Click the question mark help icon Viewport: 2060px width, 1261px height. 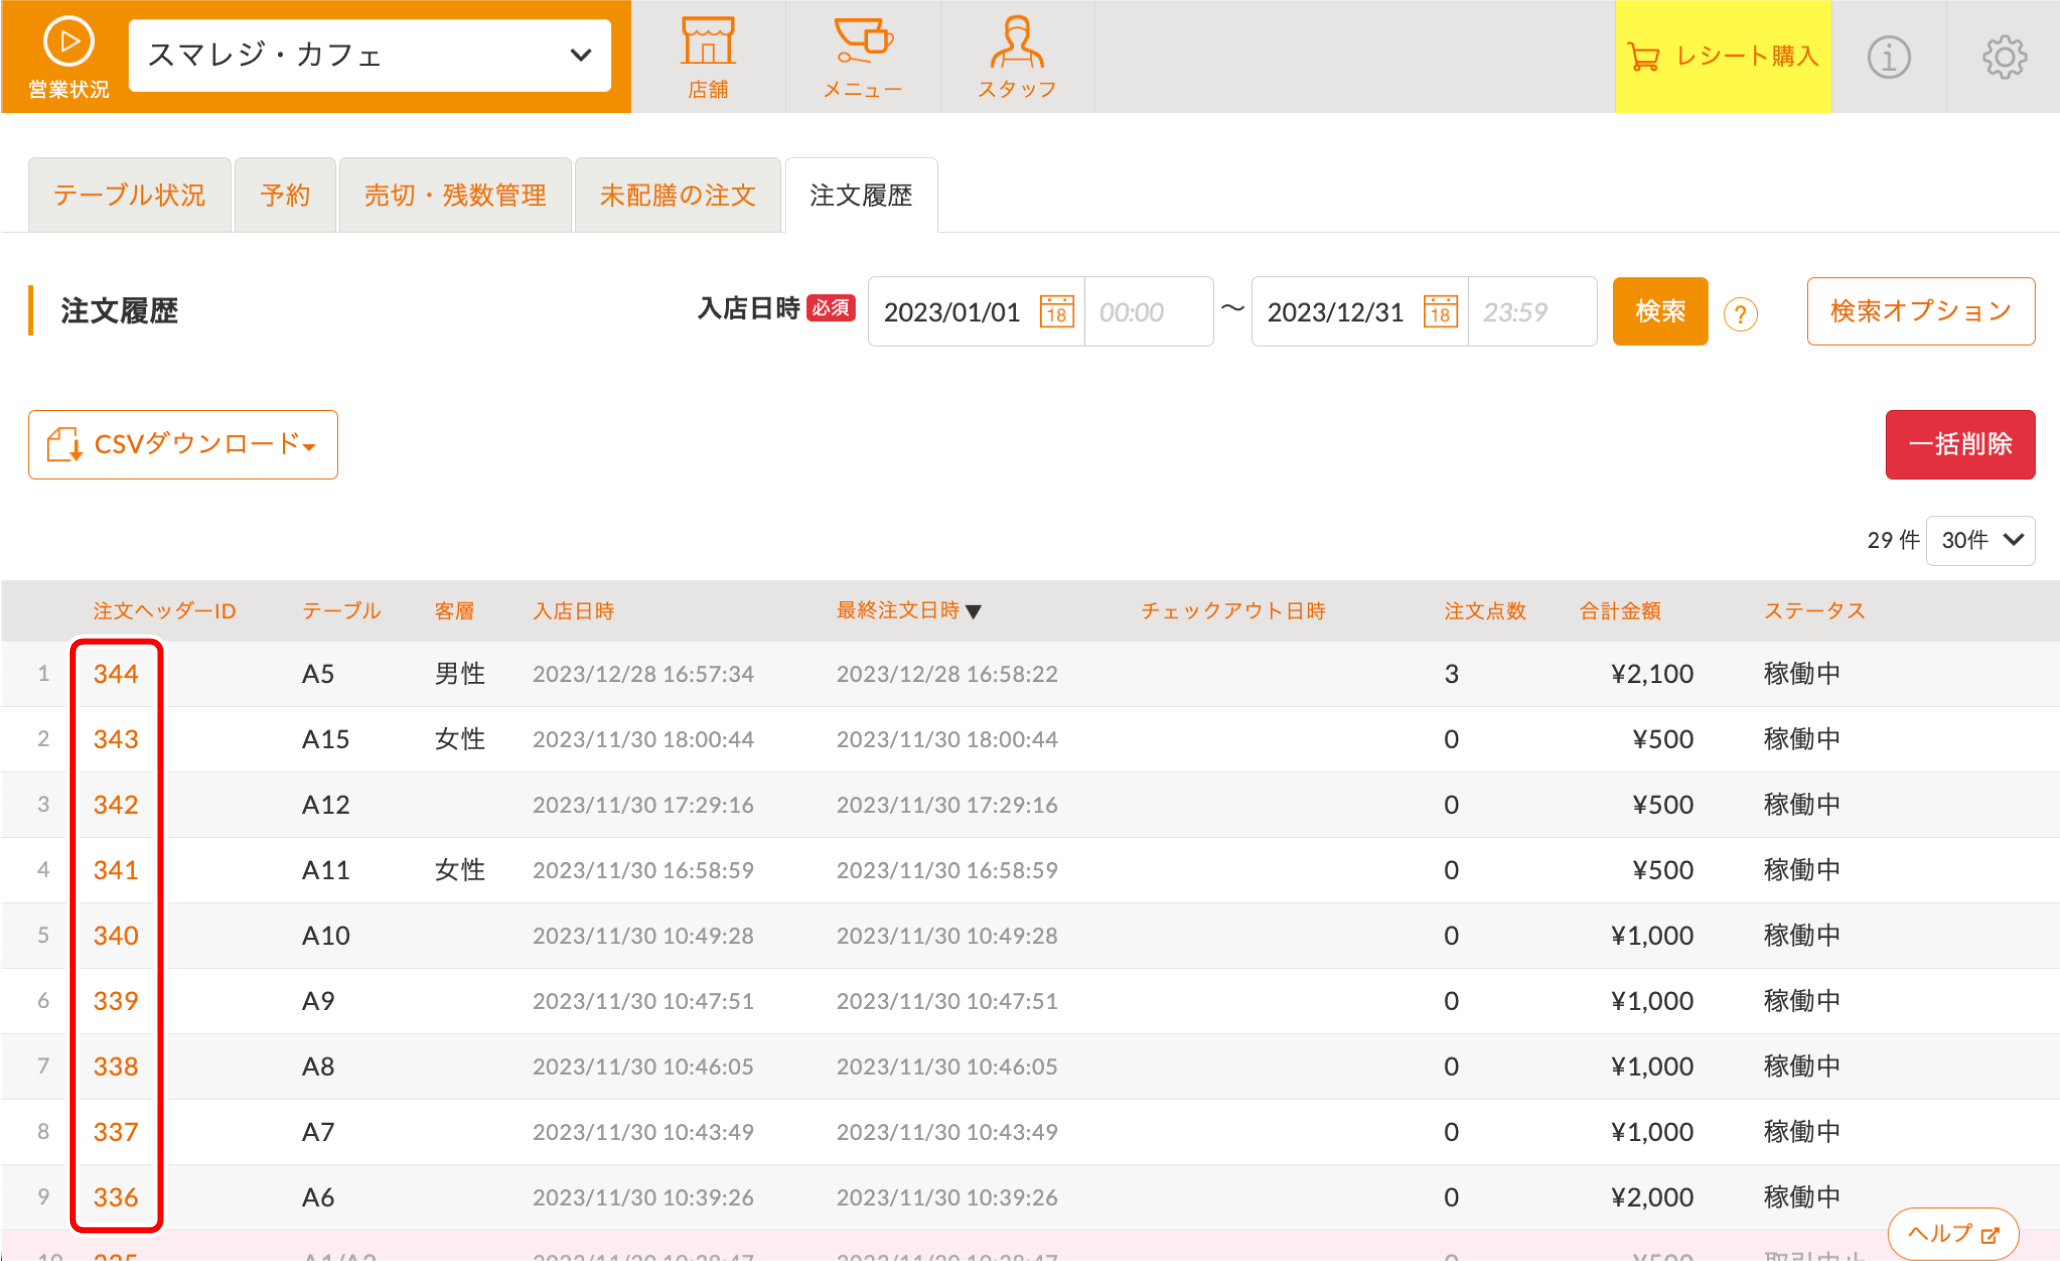1741,315
